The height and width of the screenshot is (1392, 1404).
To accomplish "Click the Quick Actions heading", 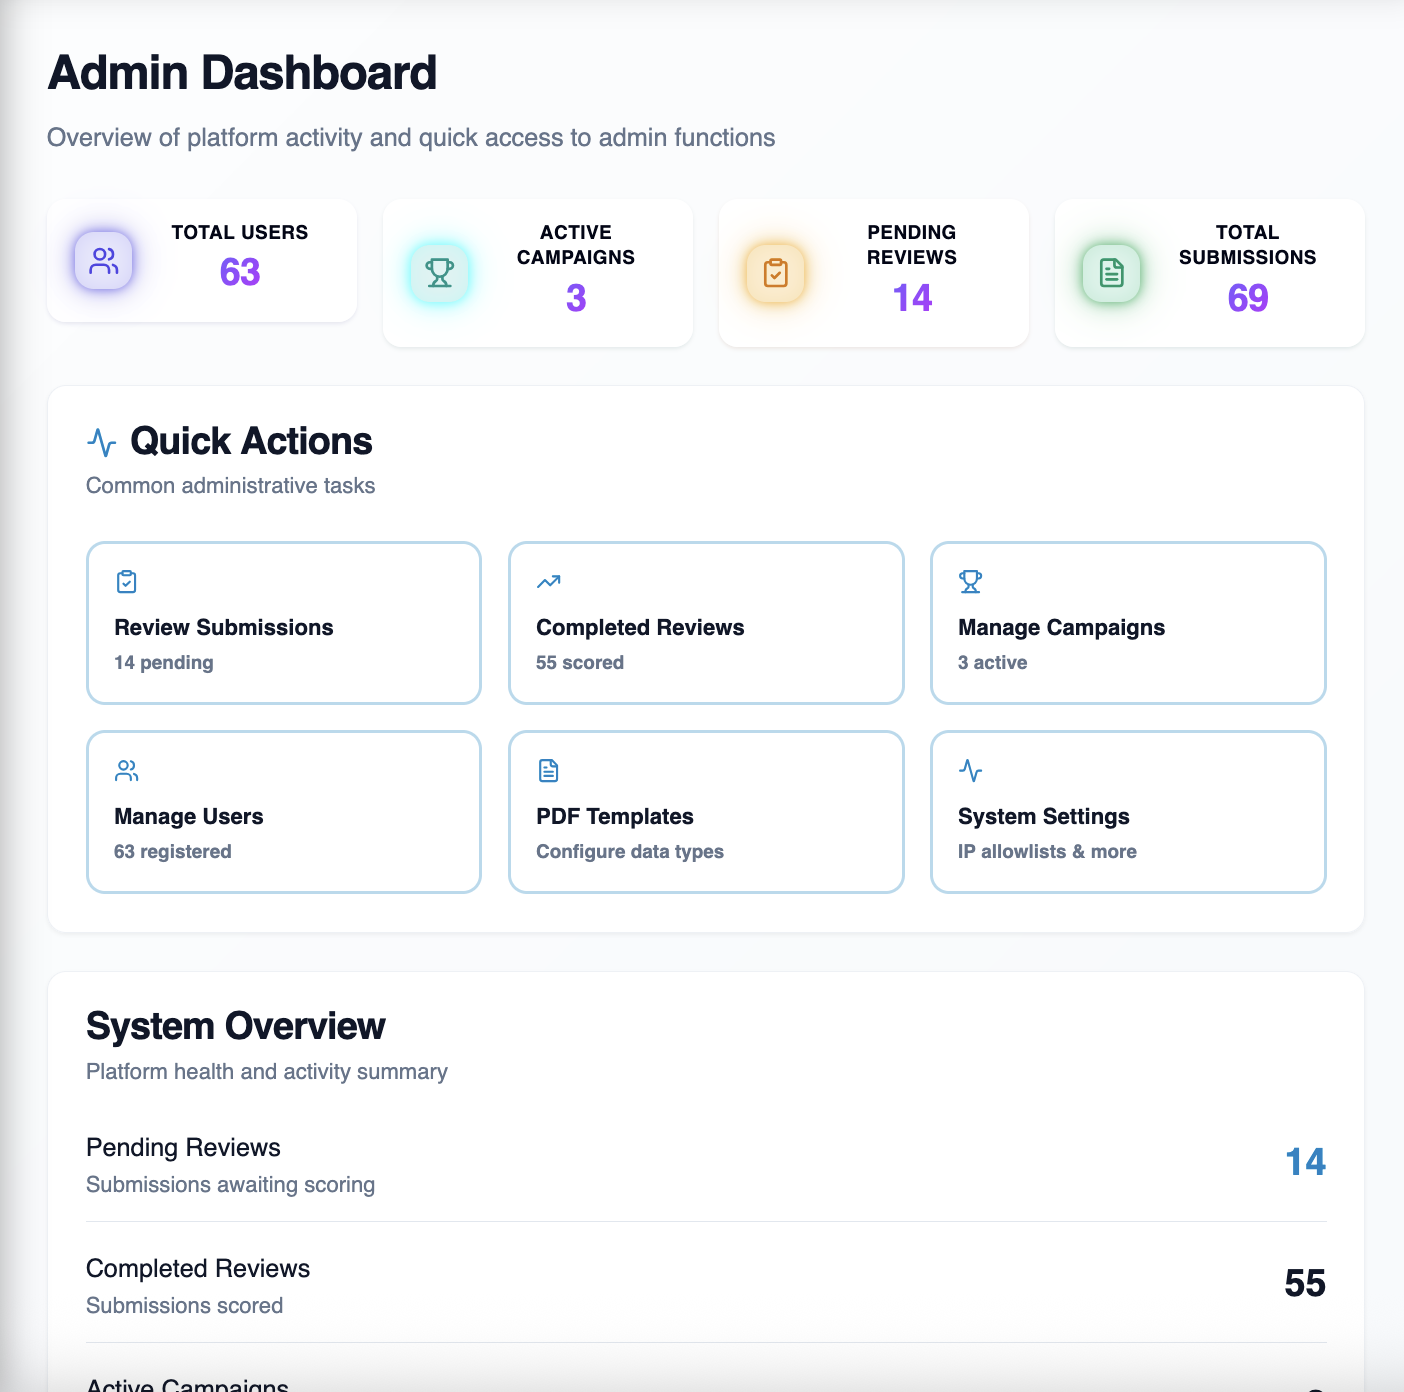I will (251, 441).
